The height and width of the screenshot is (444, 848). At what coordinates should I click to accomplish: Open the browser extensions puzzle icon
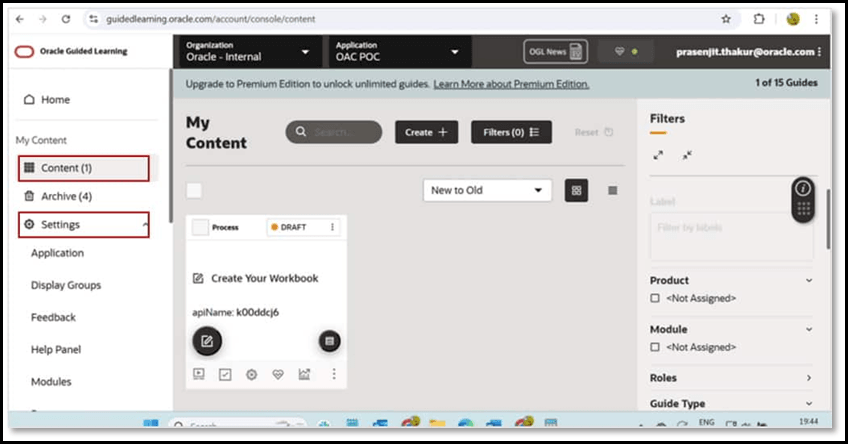(x=759, y=19)
